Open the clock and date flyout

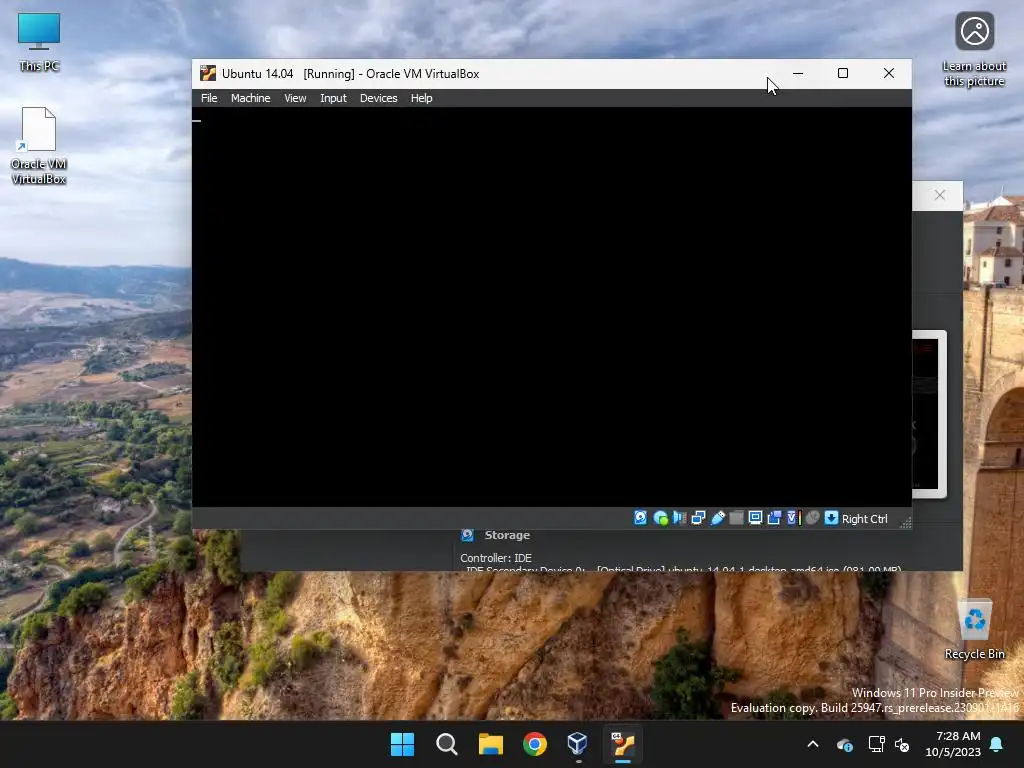(x=953, y=744)
